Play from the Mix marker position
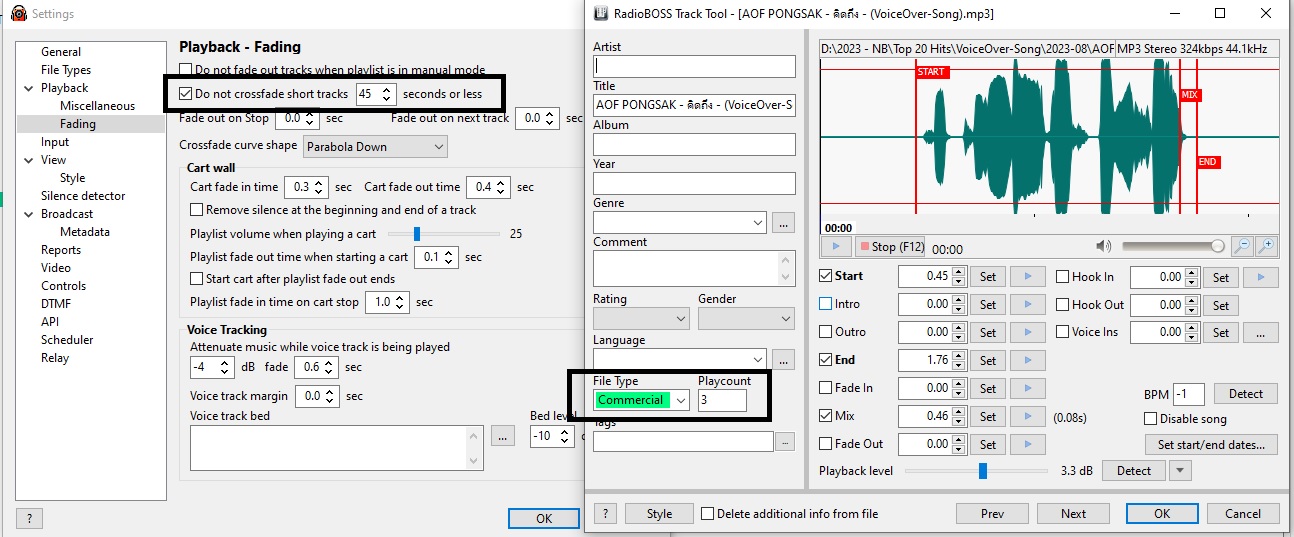This screenshot has width=1294, height=537. click(1027, 416)
